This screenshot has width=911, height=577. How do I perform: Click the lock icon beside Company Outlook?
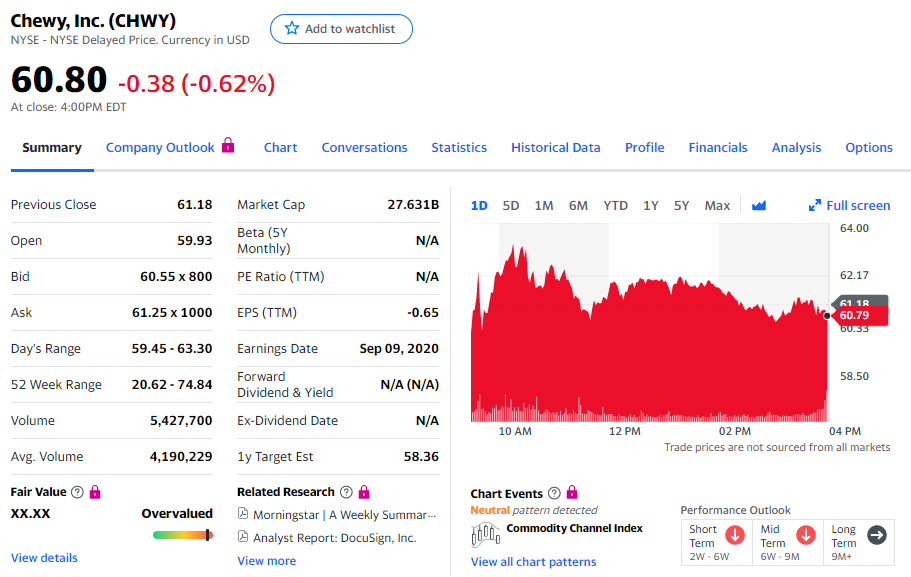(x=228, y=146)
